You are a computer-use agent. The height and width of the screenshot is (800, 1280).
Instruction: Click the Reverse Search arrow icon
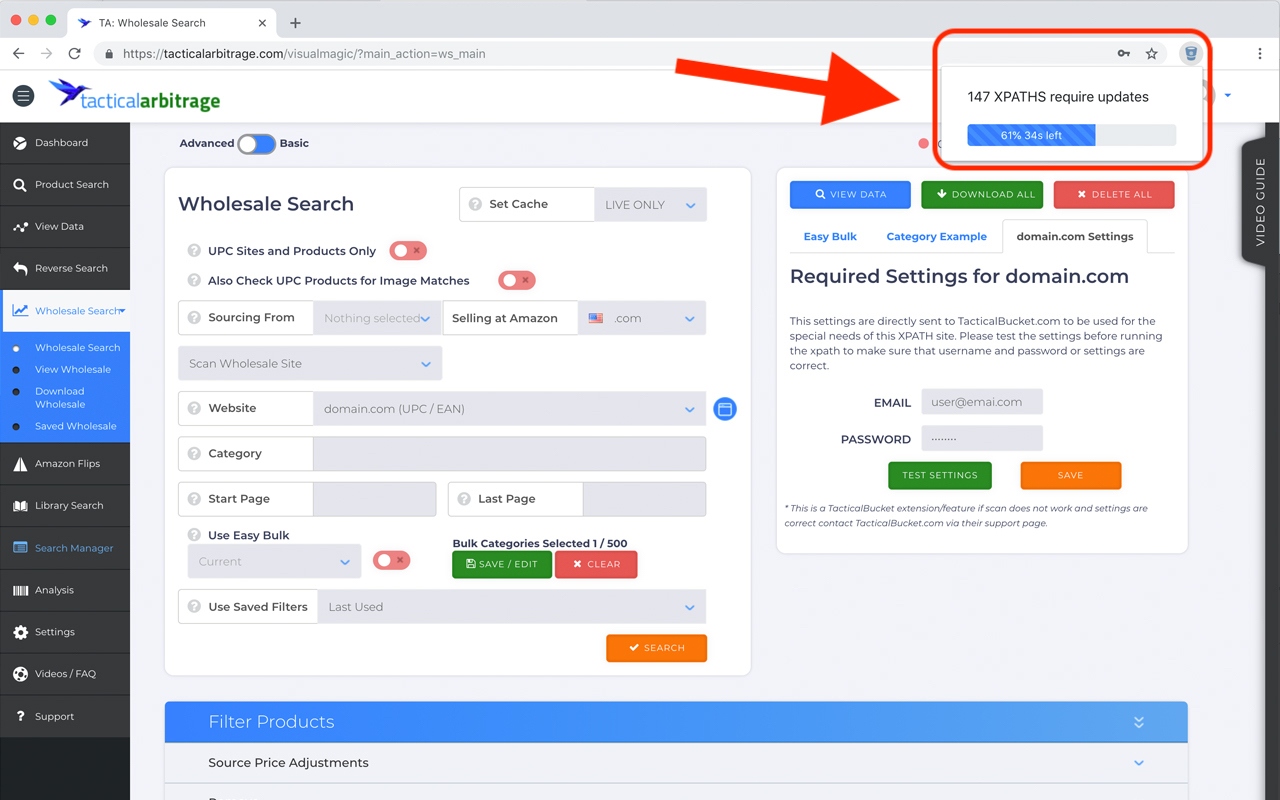point(20,269)
